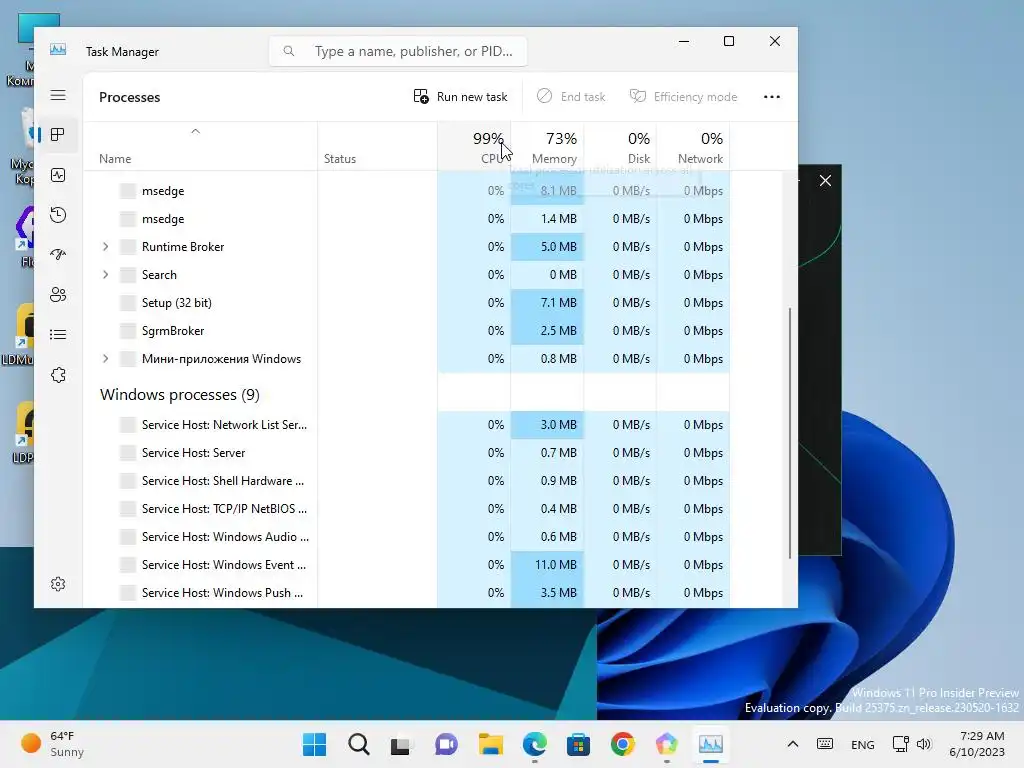Open Task Manager settings gear

click(x=58, y=584)
